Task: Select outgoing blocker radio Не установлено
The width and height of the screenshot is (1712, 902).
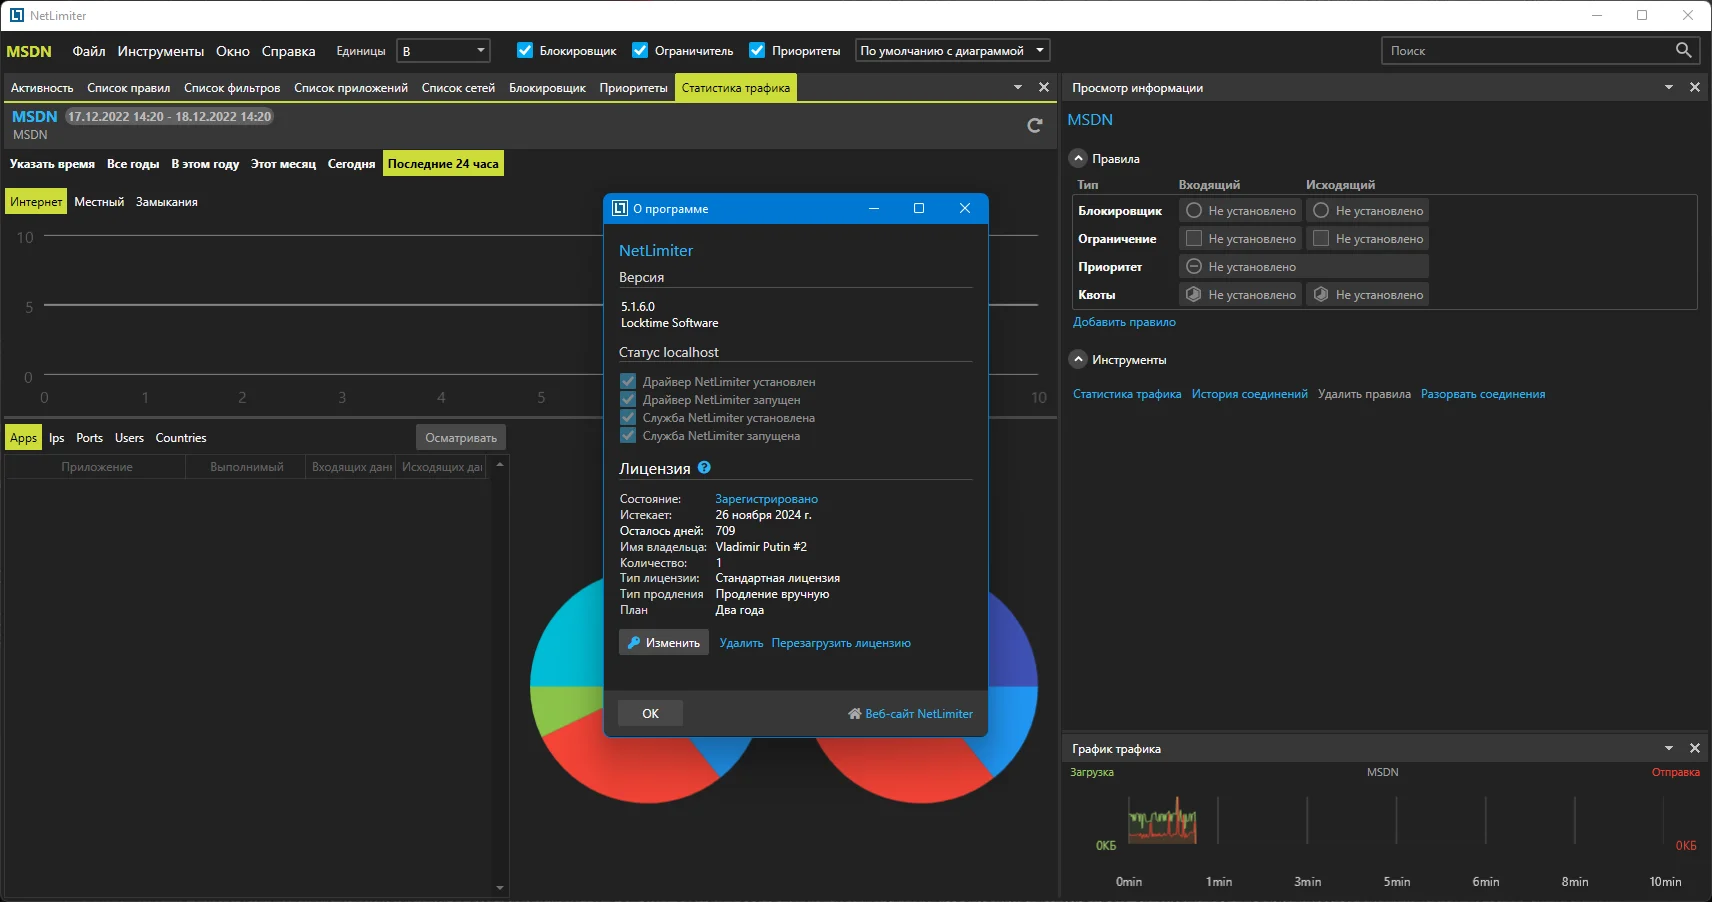Action: [x=1321, y=210]
